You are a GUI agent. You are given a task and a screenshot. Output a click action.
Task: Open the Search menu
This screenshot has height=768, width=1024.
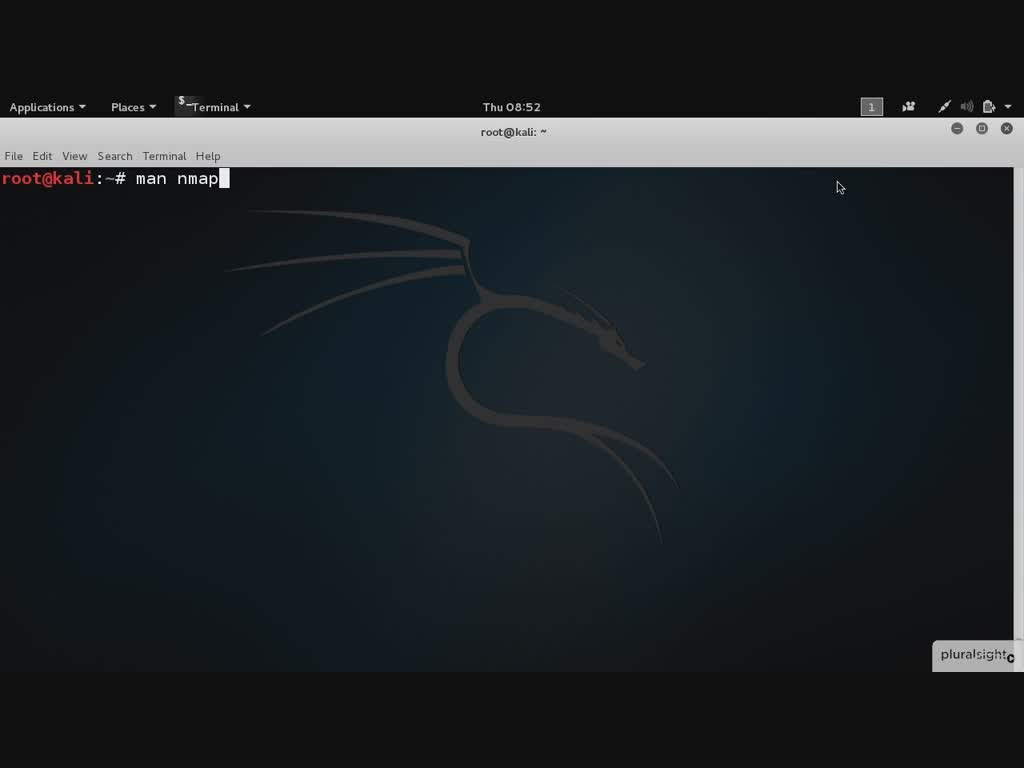point(115,156)
